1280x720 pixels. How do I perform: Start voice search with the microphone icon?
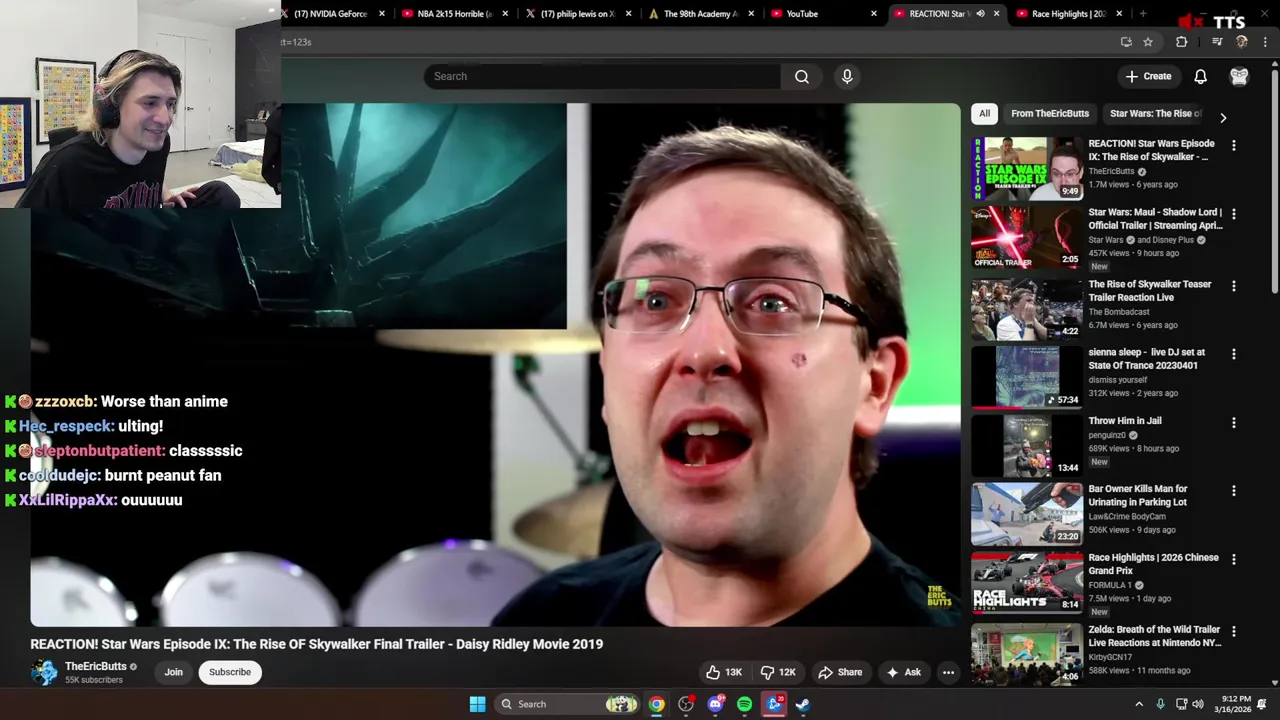[x=847, y=76]
